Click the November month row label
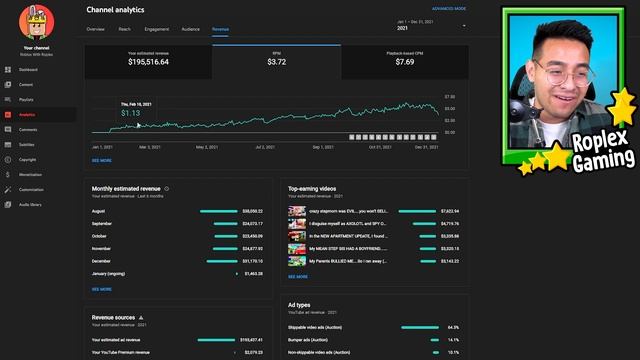 click(101, 249)
